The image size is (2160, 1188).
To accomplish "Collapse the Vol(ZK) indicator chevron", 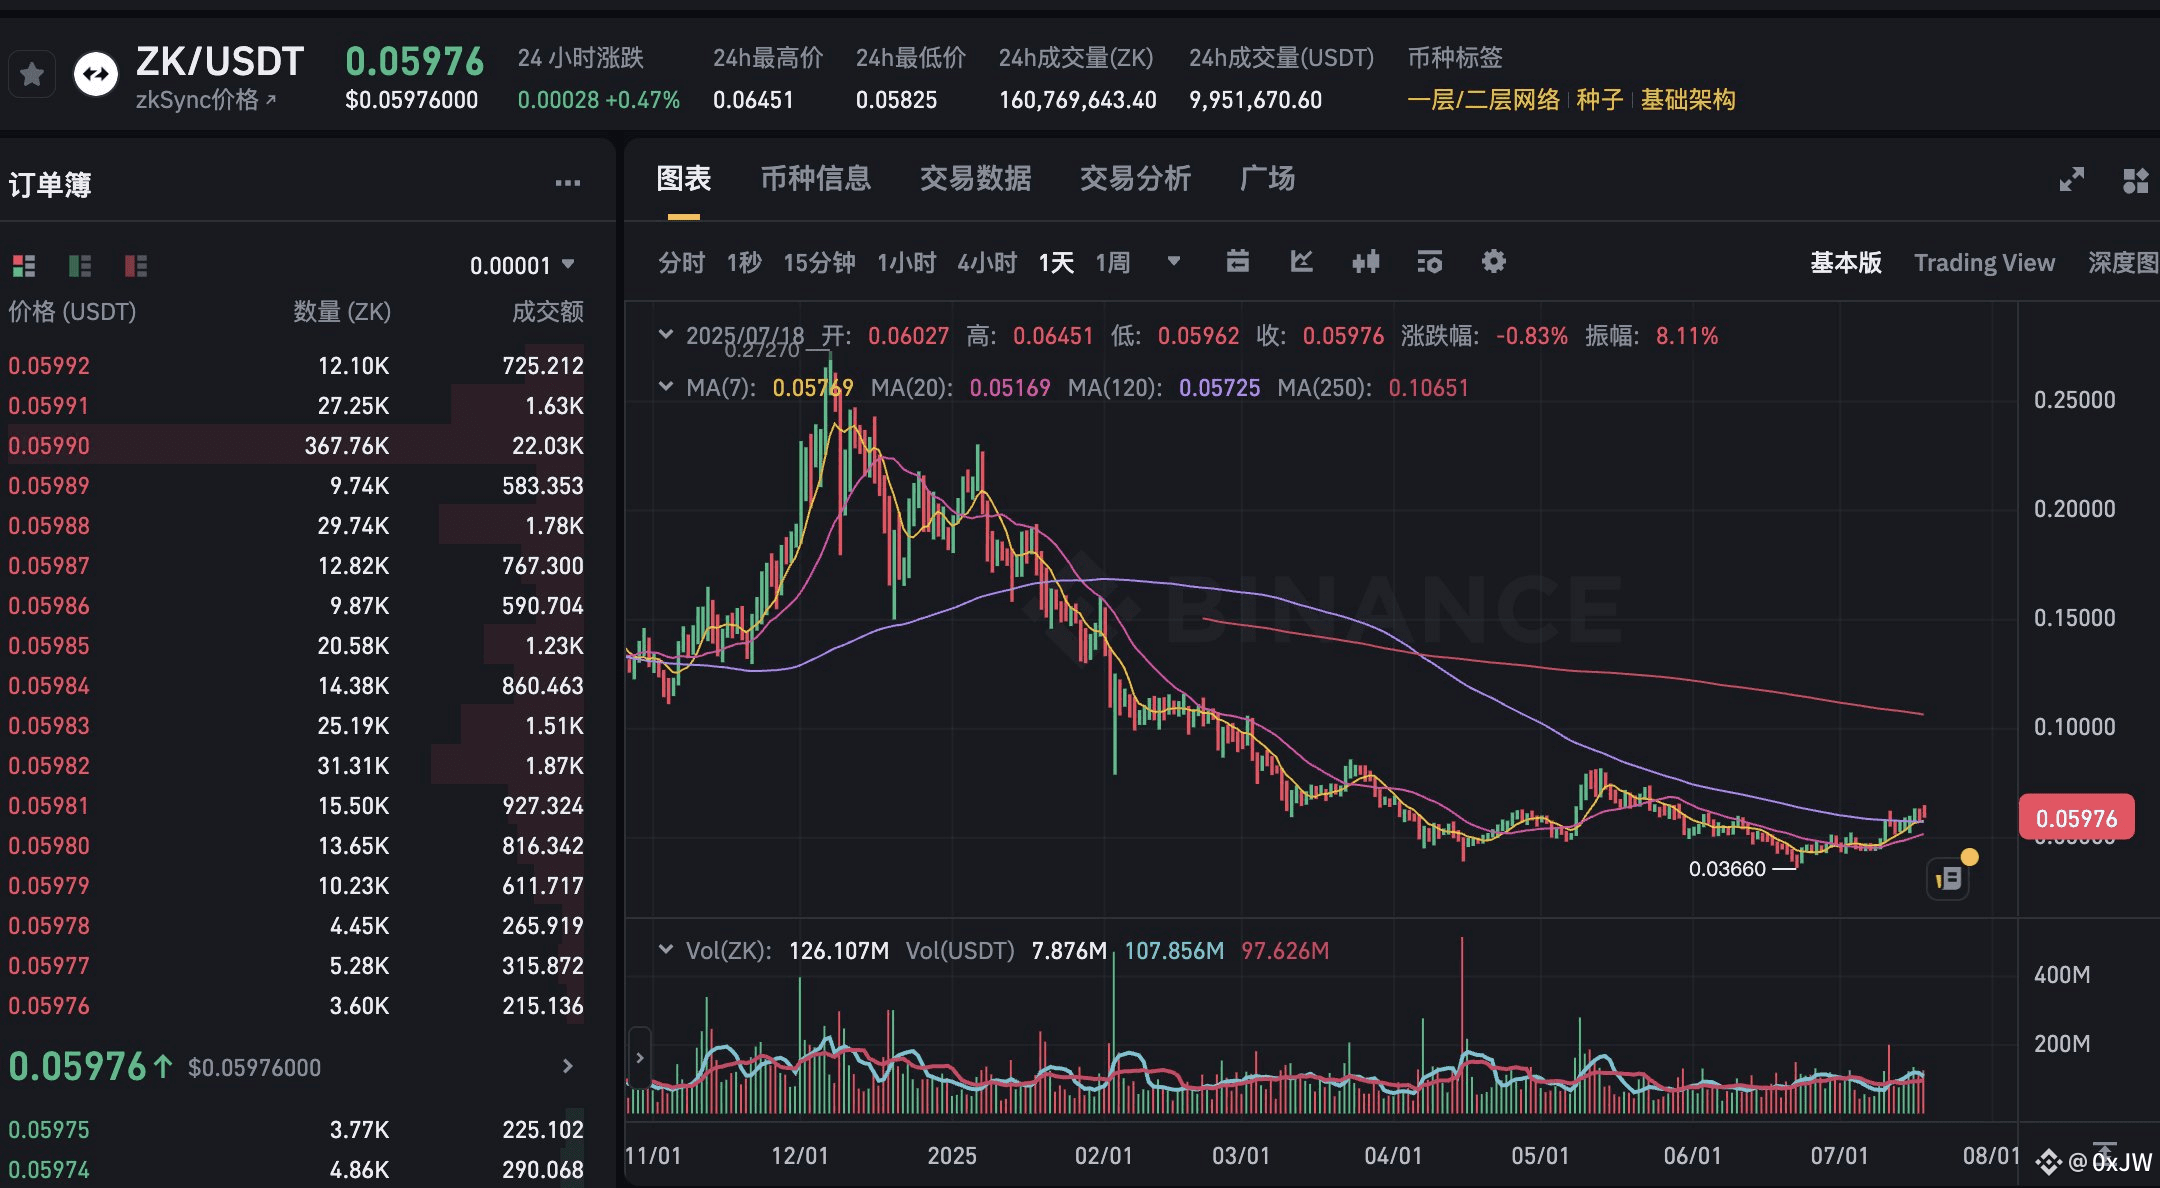I will pyautogui.click(x=666, y=950).
